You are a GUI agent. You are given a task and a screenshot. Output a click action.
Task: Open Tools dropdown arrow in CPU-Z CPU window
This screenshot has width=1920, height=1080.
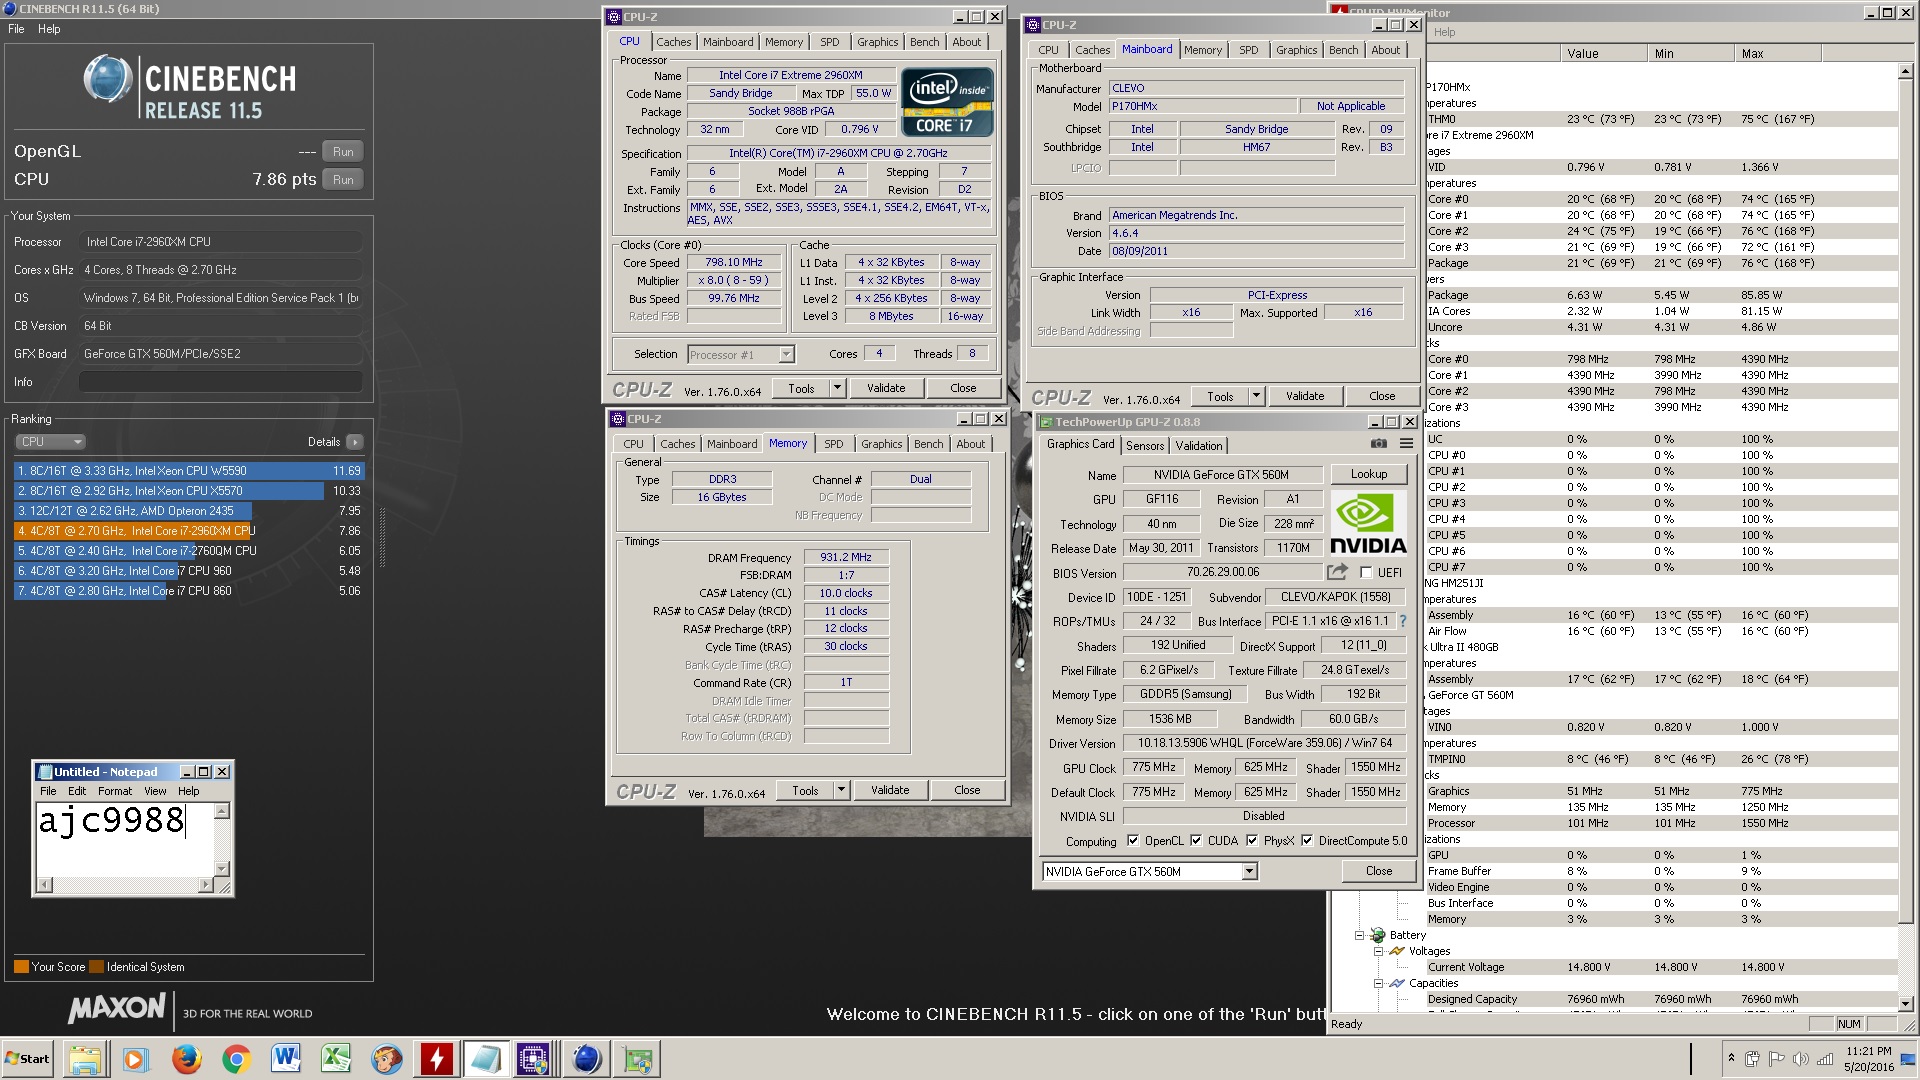point(837,388)
